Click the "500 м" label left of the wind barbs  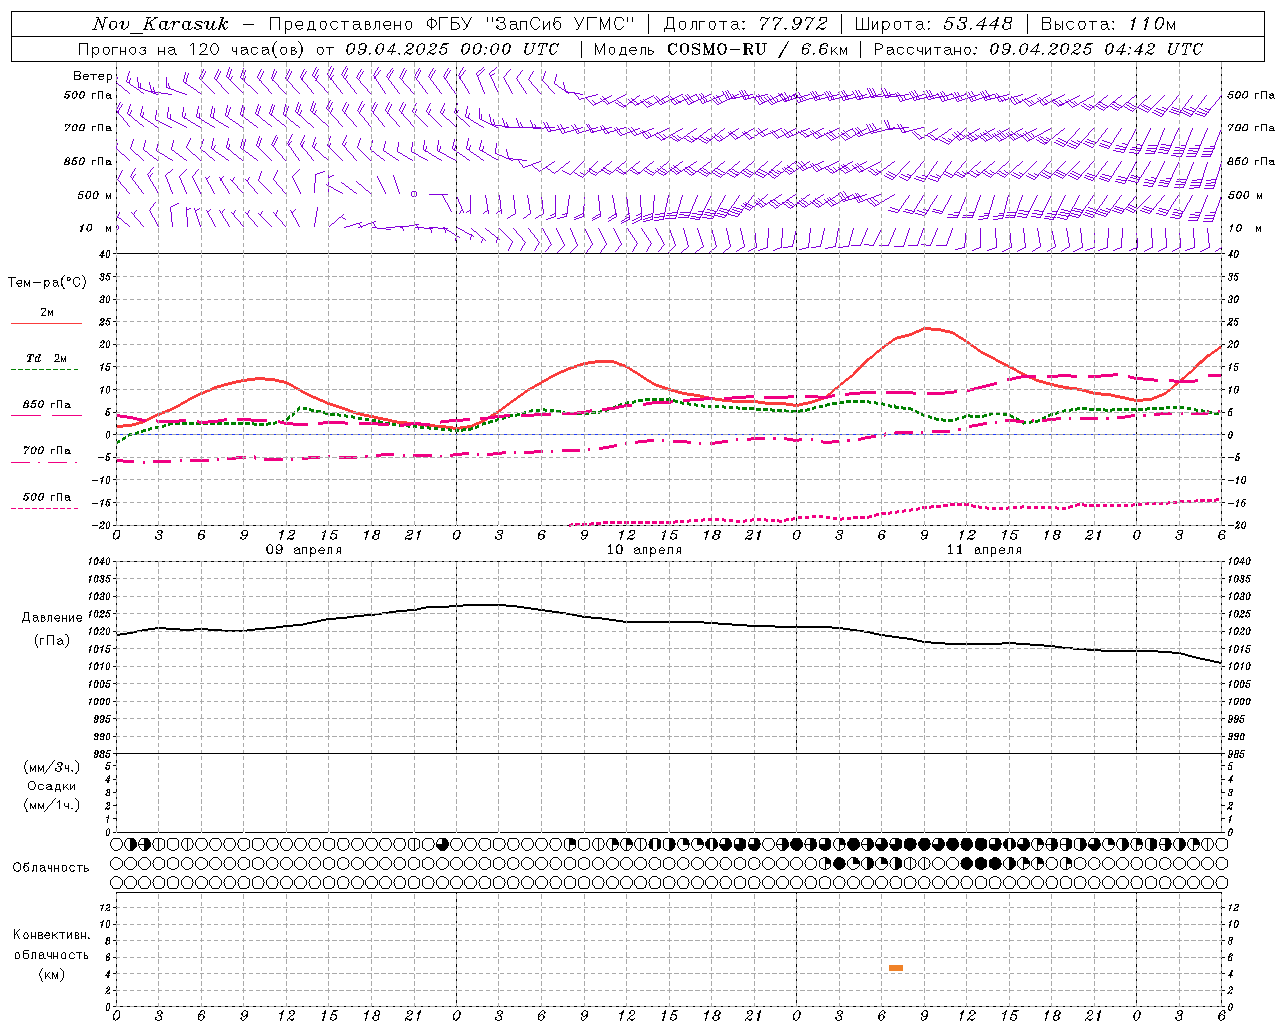coord(95,195)
